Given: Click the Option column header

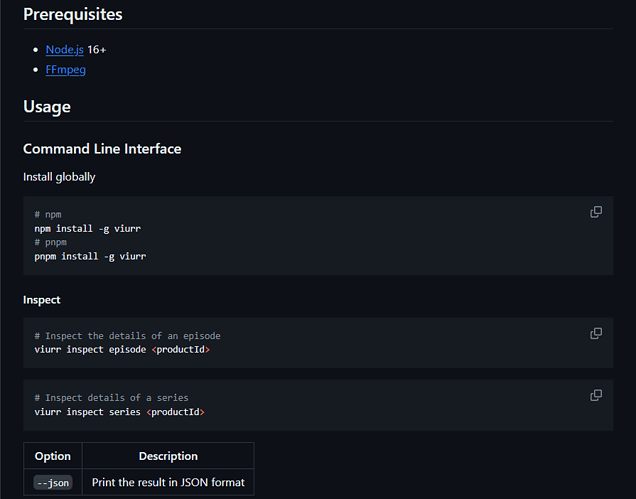Looking at the screenshot, I should (53, 456).
